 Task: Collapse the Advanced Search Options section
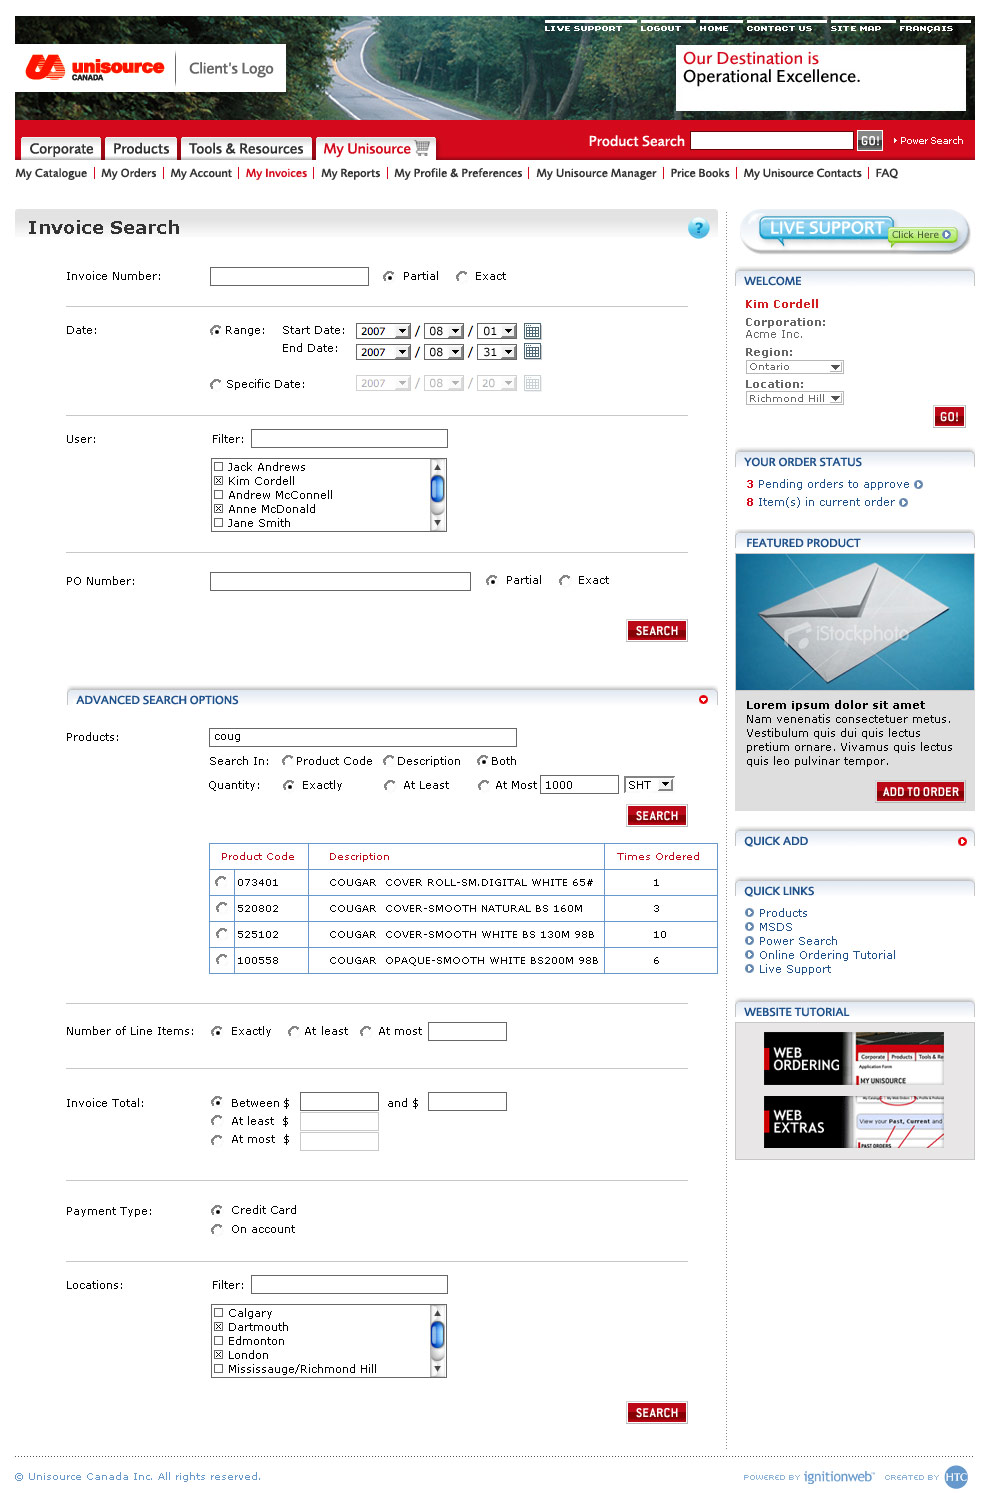coord(703,700)
